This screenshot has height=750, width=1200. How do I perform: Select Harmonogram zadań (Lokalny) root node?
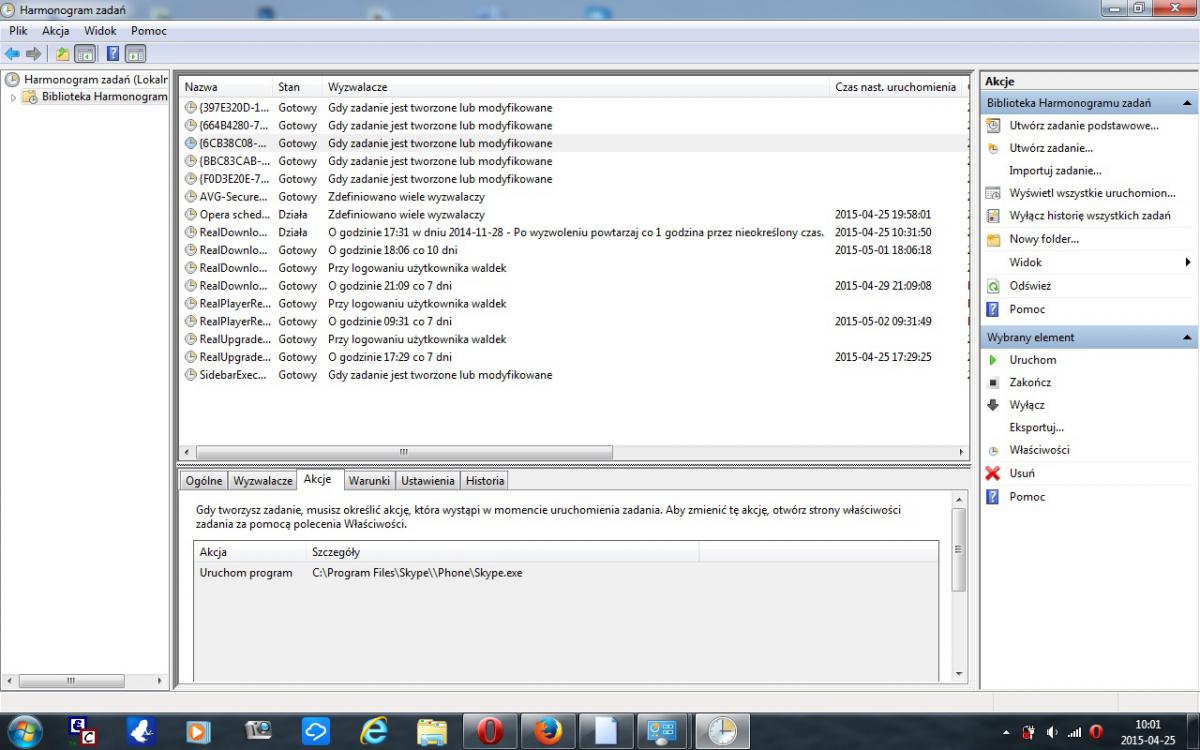pyautogui.click(x=86, y=79)
